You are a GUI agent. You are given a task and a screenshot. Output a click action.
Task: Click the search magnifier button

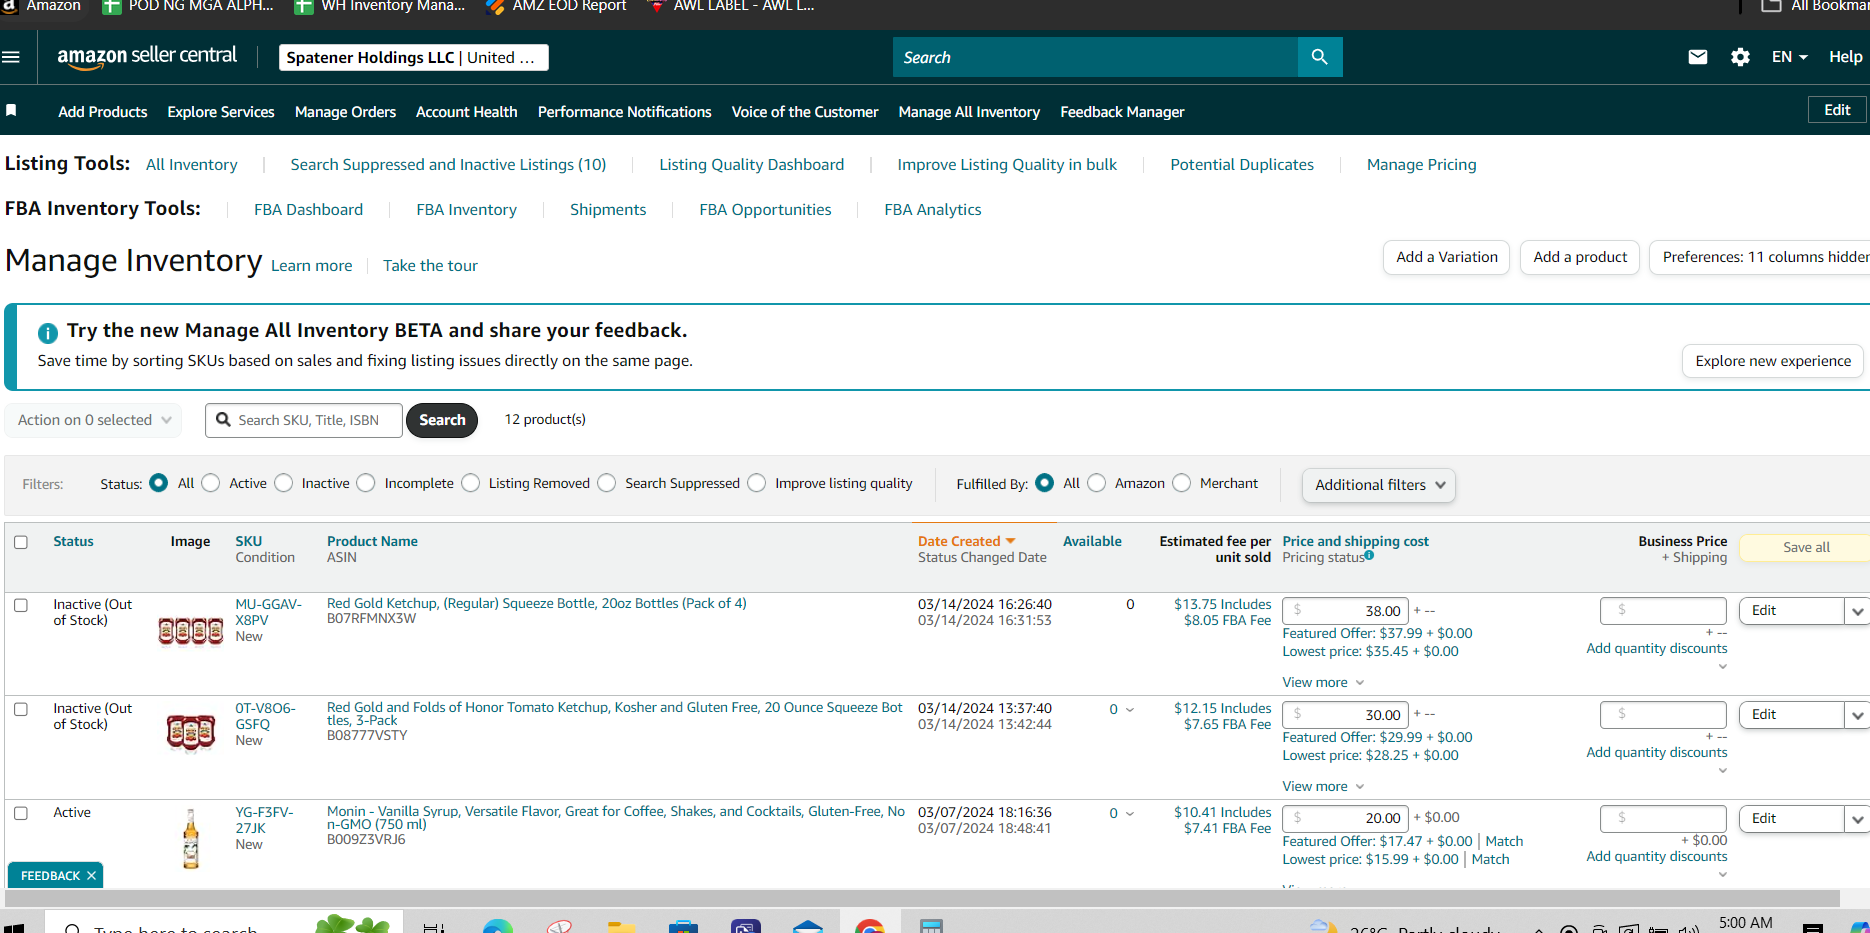tap(1320, 57)
